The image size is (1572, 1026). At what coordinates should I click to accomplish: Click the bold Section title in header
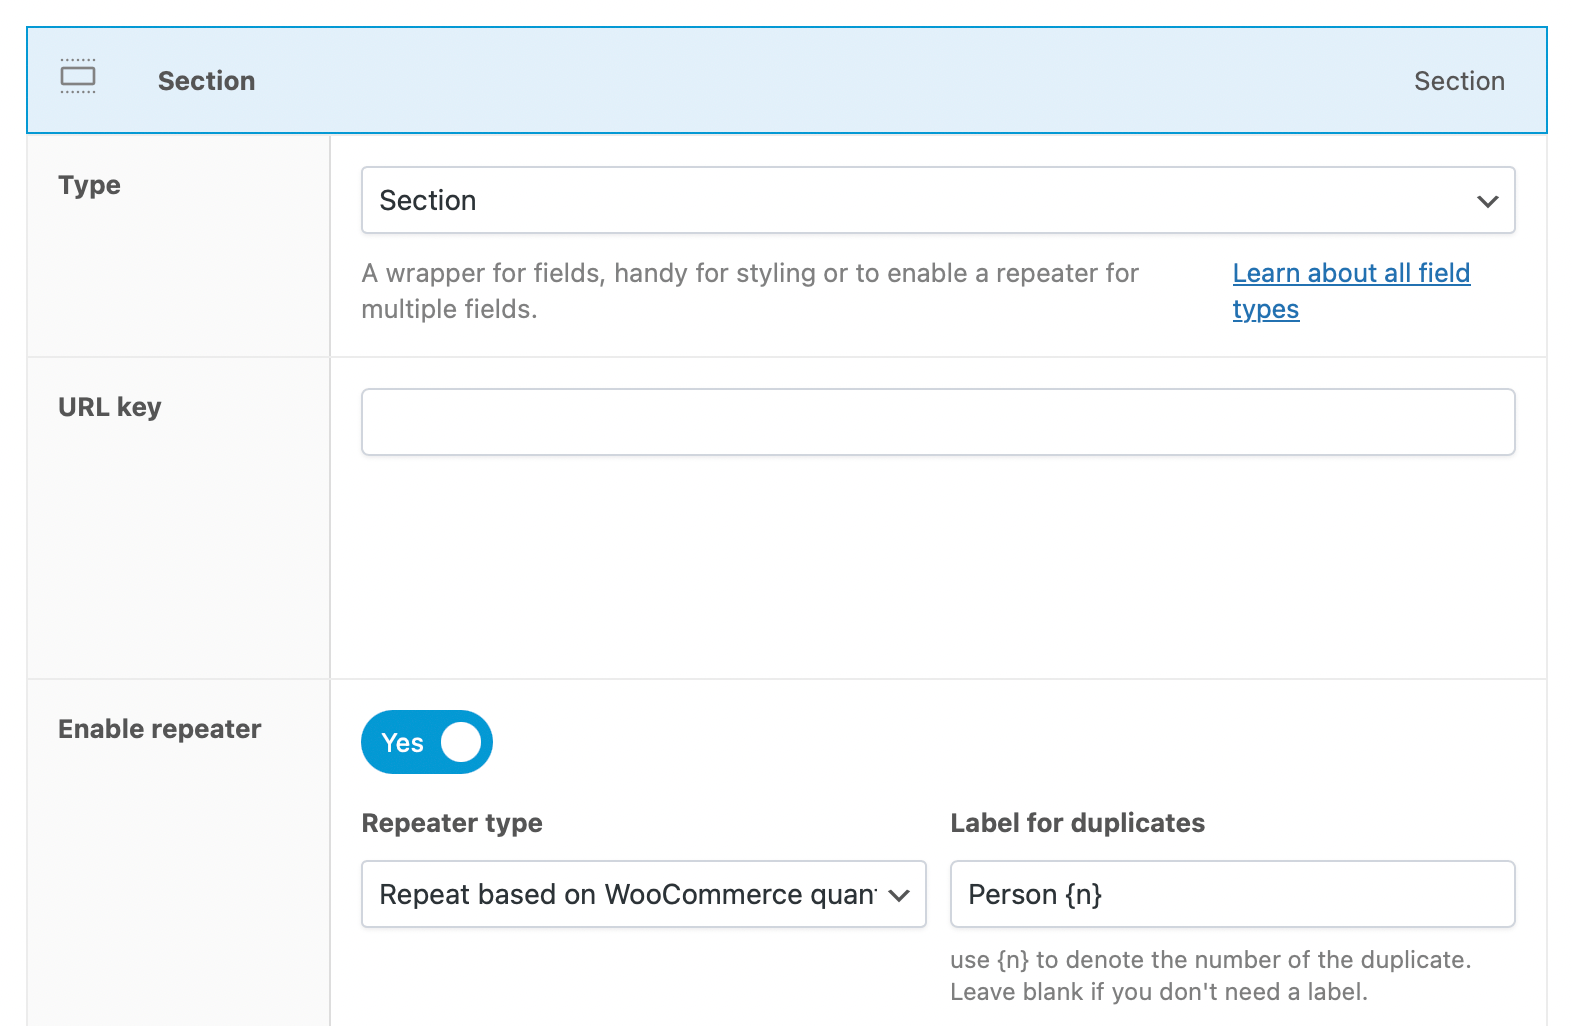pyautogui.click(x=206, y=81)
